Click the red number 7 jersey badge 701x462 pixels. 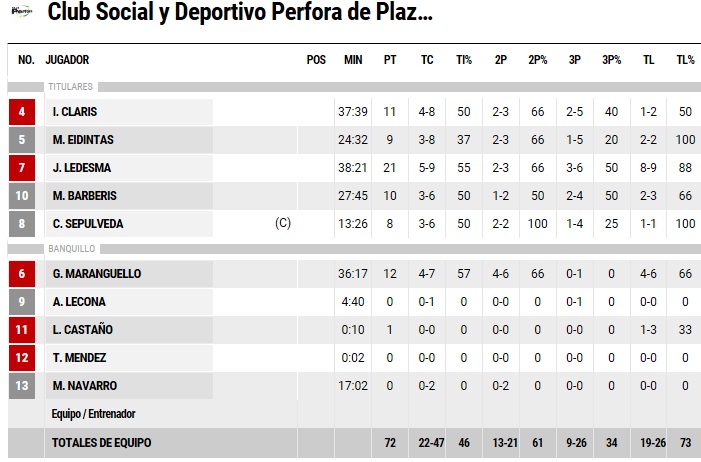(x=22, y=168)
